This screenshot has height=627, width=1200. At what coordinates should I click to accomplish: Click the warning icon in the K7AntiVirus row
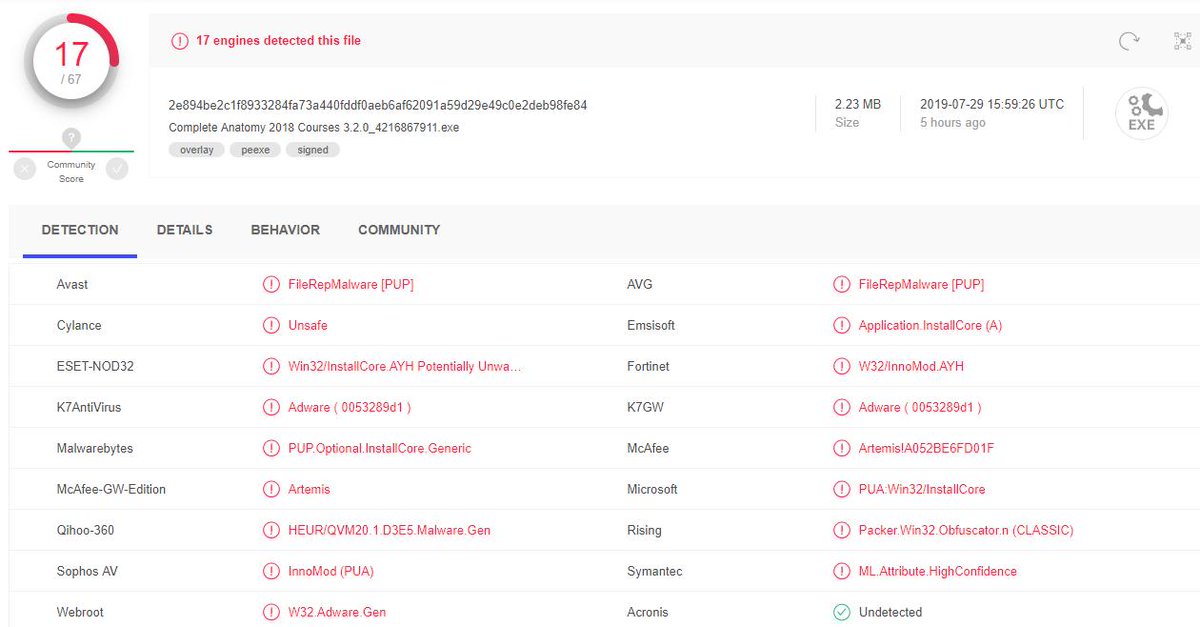click(271, 408)
